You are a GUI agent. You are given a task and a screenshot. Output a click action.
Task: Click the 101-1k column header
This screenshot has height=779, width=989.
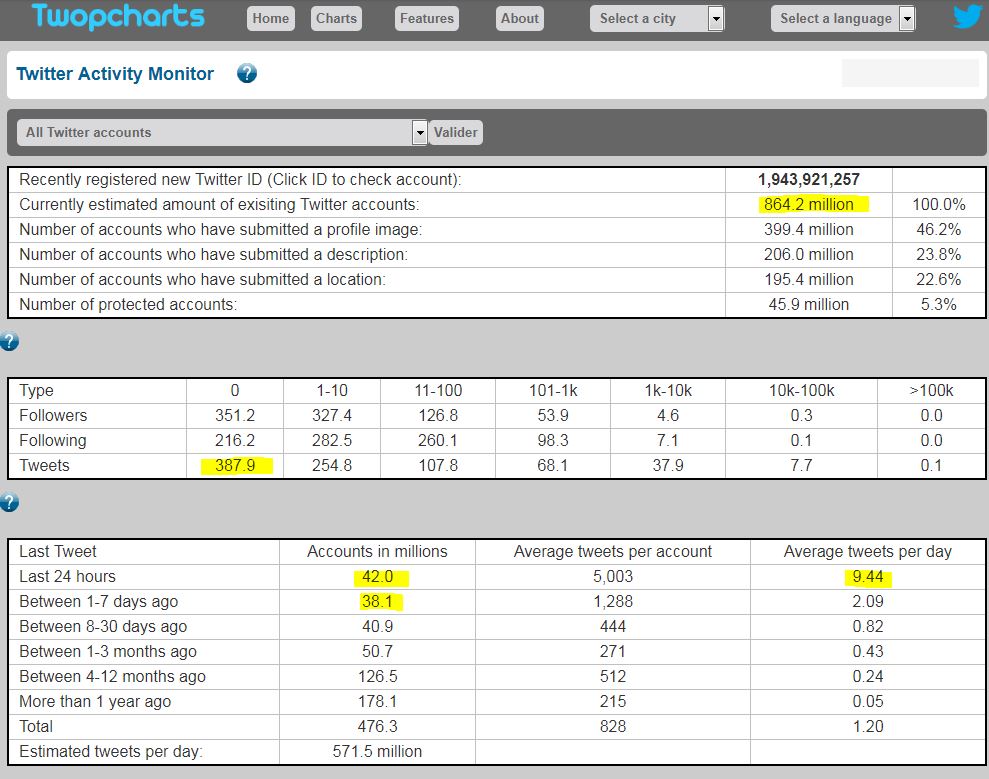pos(553,390)
